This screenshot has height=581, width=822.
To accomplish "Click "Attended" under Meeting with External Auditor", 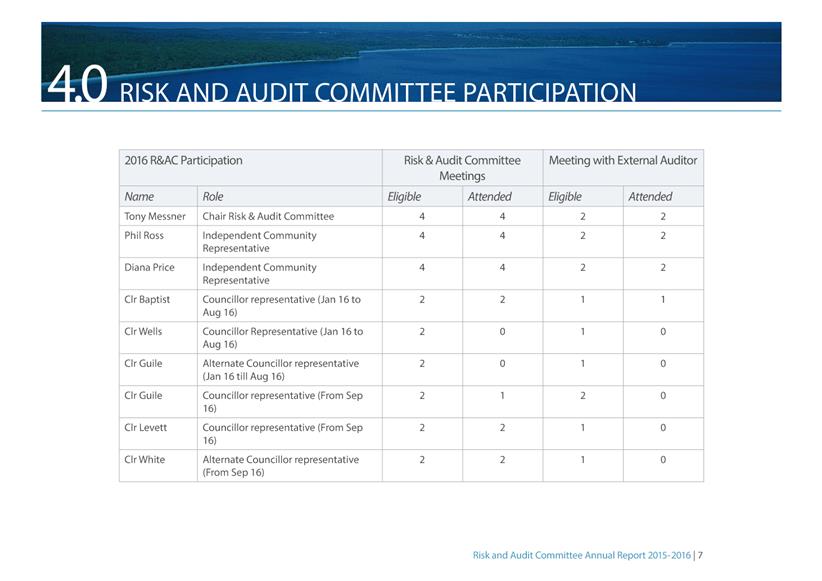I will pyautogui.click(x=650, y=197).
